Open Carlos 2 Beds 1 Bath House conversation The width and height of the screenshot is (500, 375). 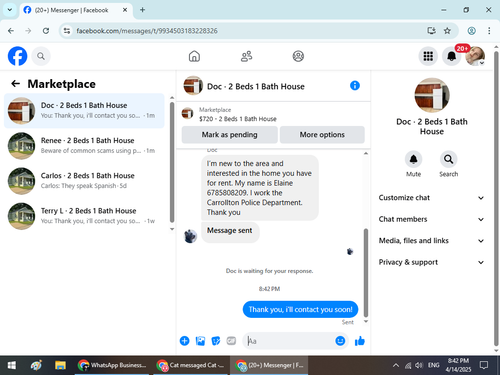click(x=84, y=181)
